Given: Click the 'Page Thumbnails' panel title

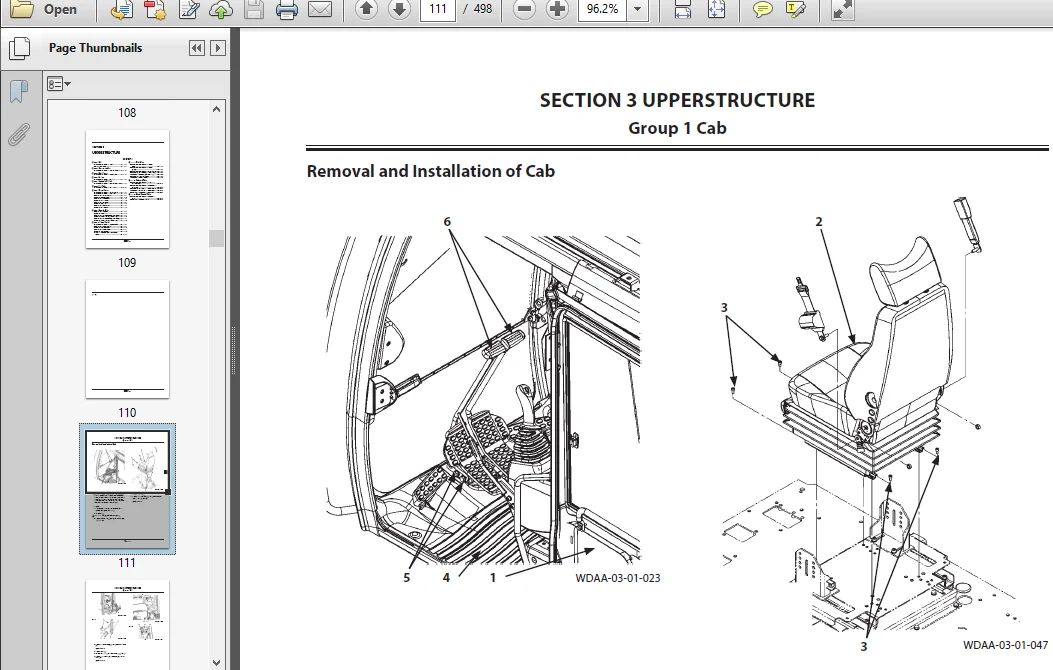Looking at the screenshot, I should click(95, 48).
